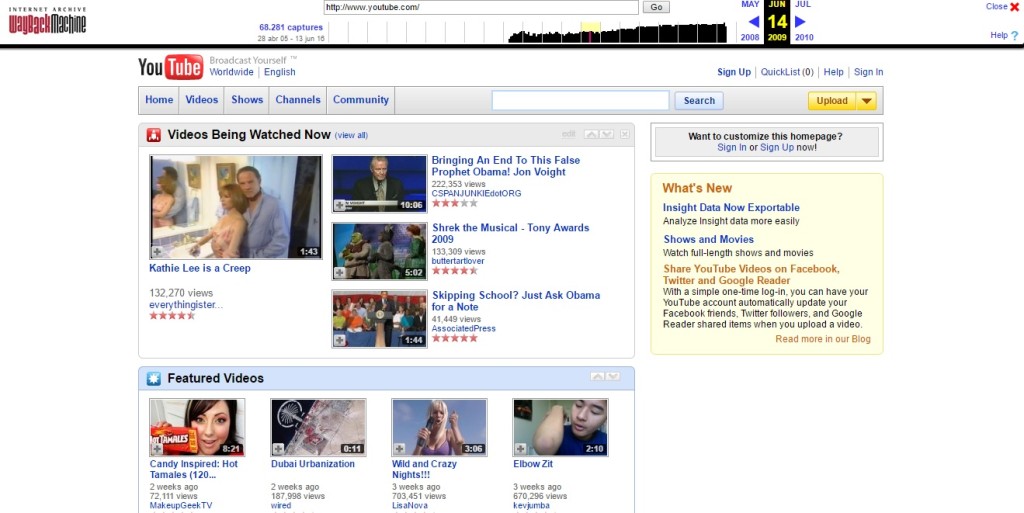Click the Videos Being Watched Now module icon

[153, 135]
